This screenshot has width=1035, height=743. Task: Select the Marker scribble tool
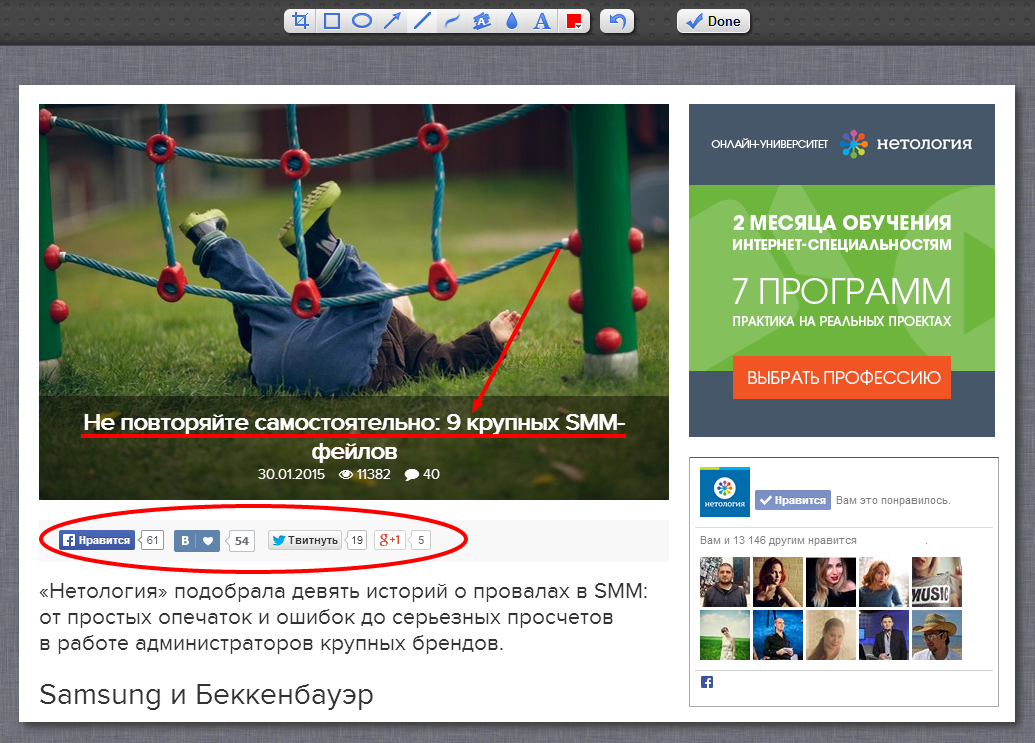click(482, 20)
